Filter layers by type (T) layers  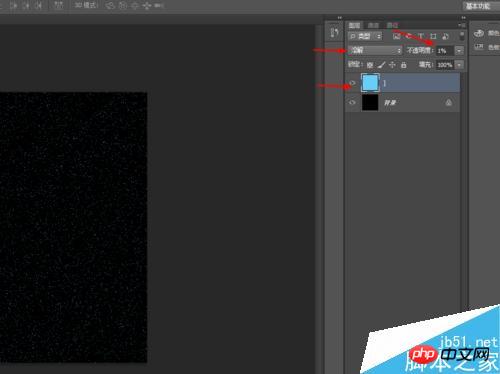click(x=421, y=36)
